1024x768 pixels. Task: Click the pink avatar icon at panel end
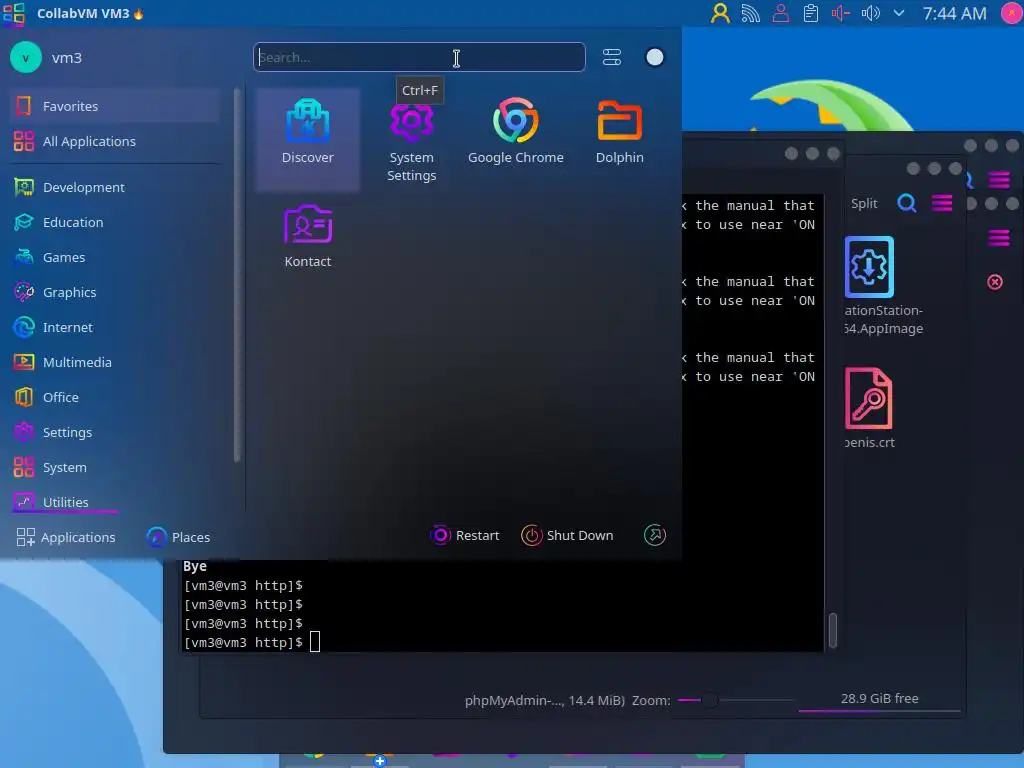click(1012, 13)
